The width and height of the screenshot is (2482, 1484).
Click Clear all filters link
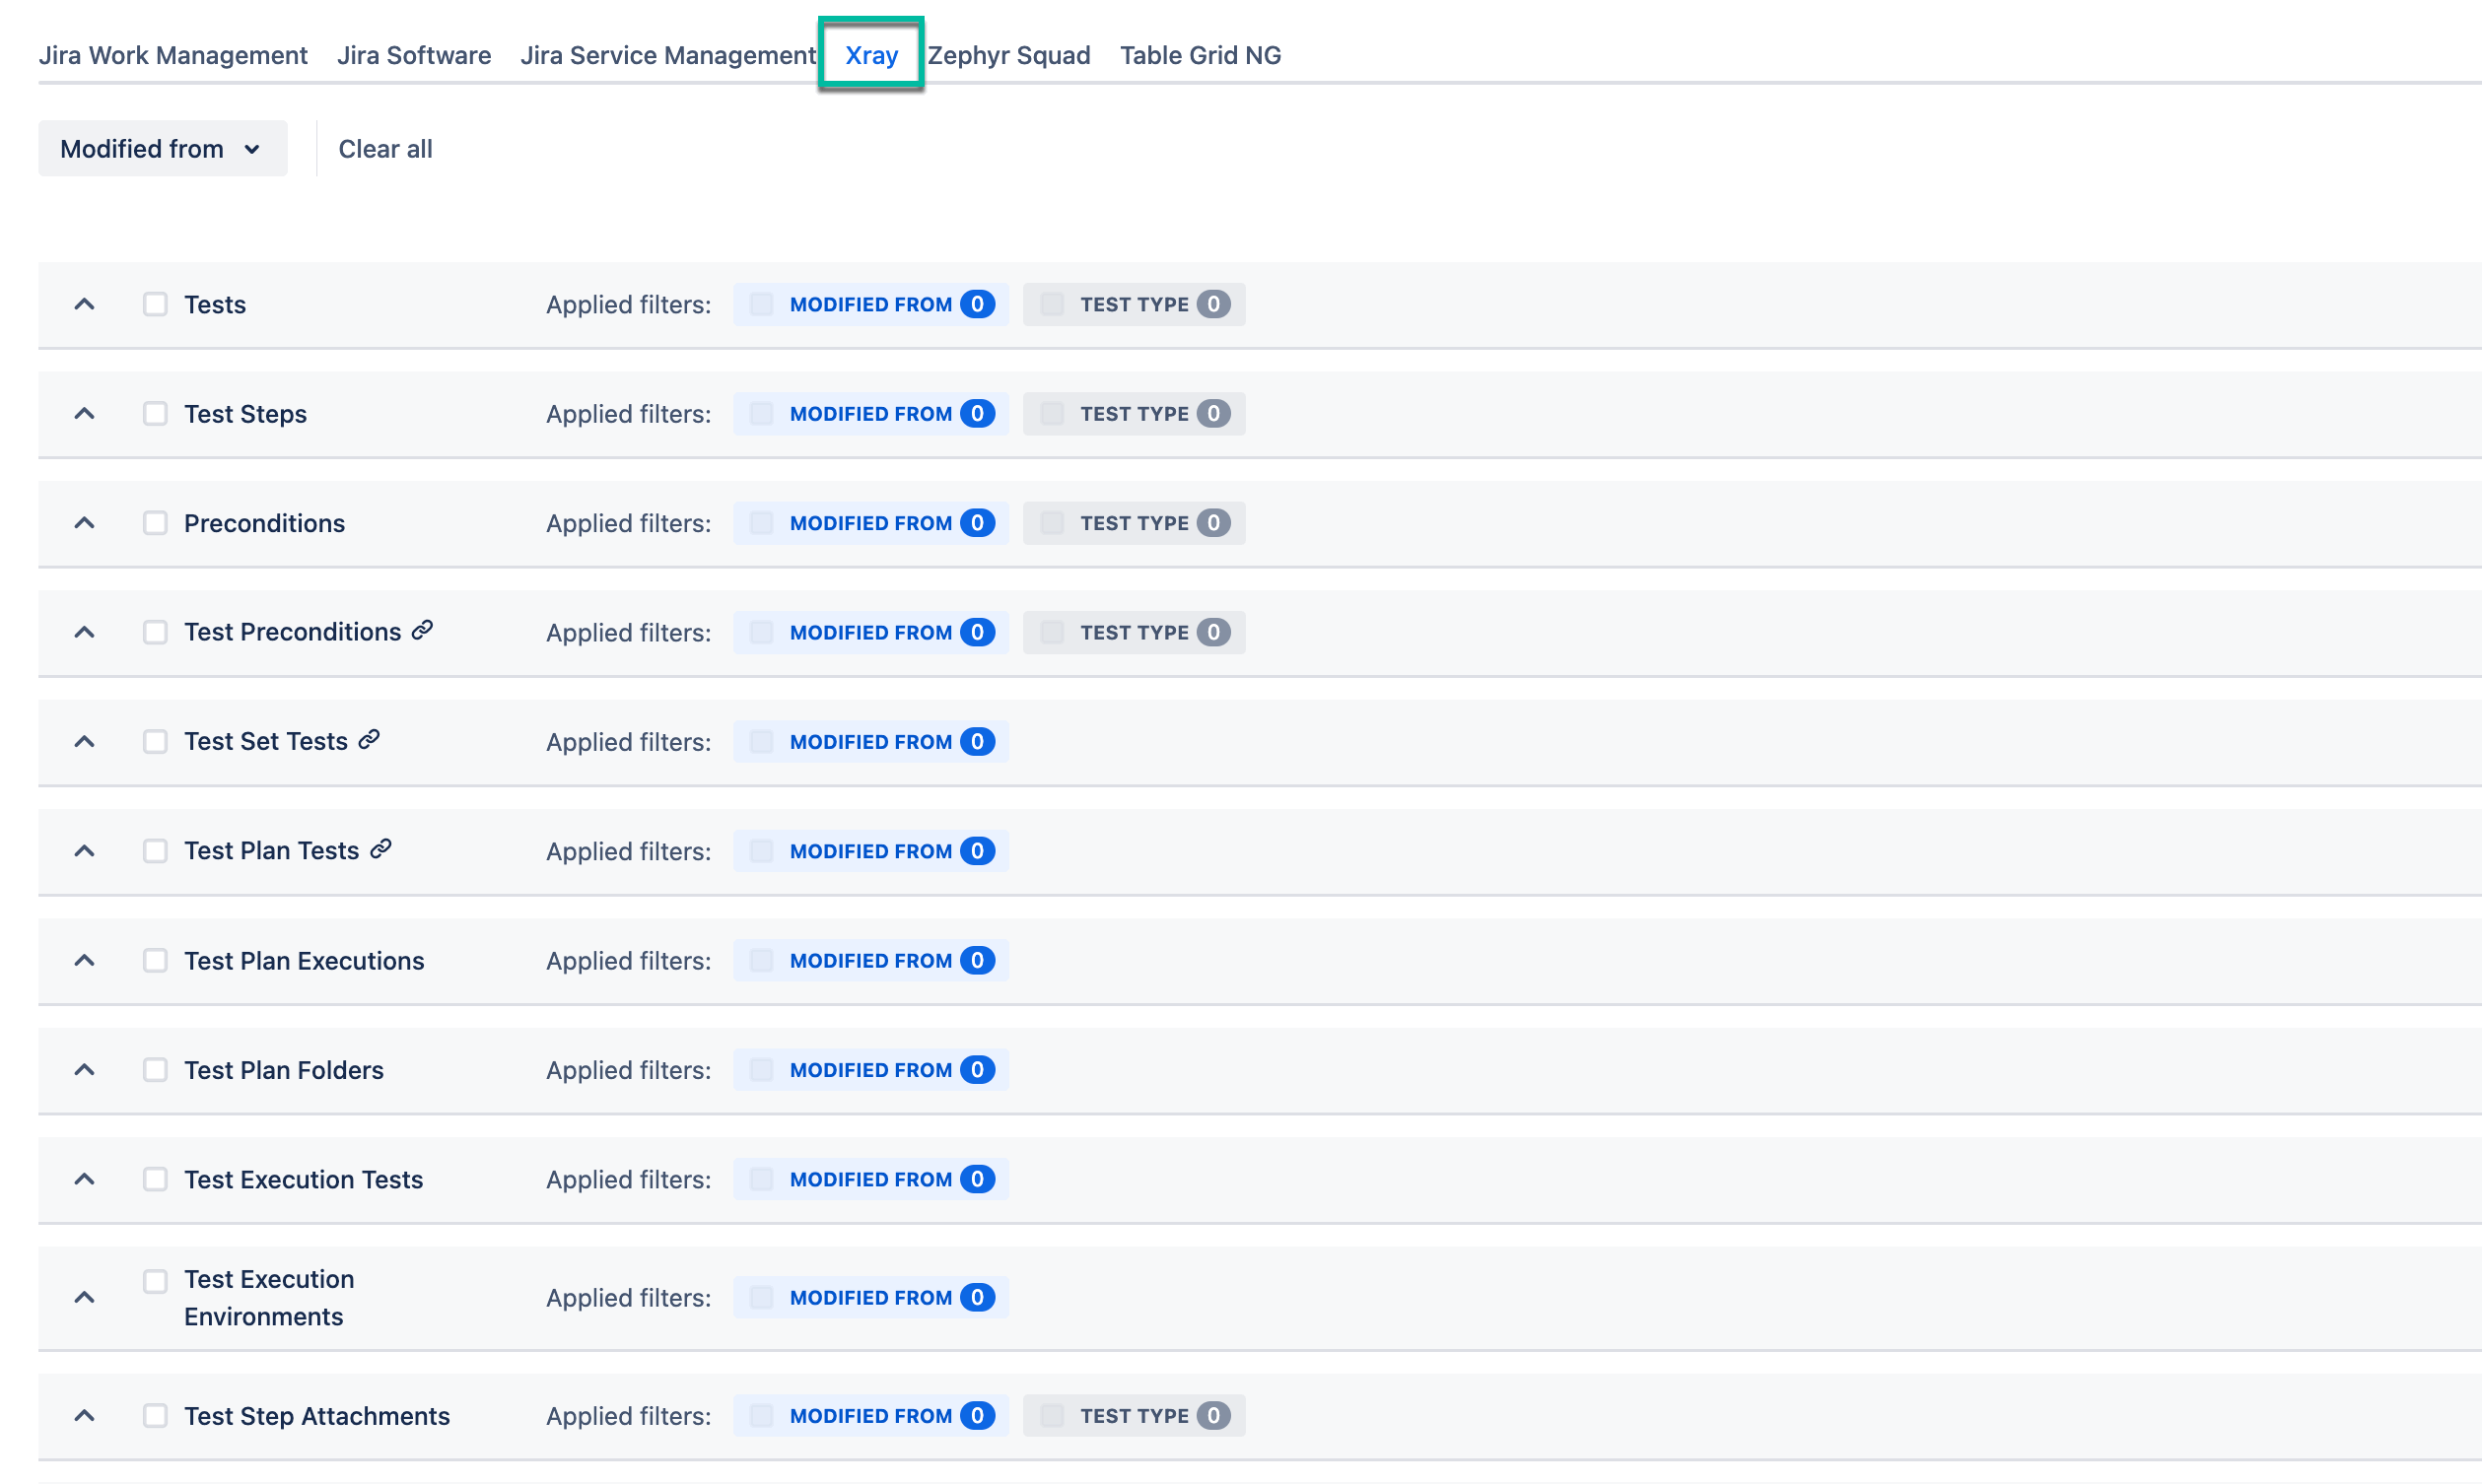385,148
